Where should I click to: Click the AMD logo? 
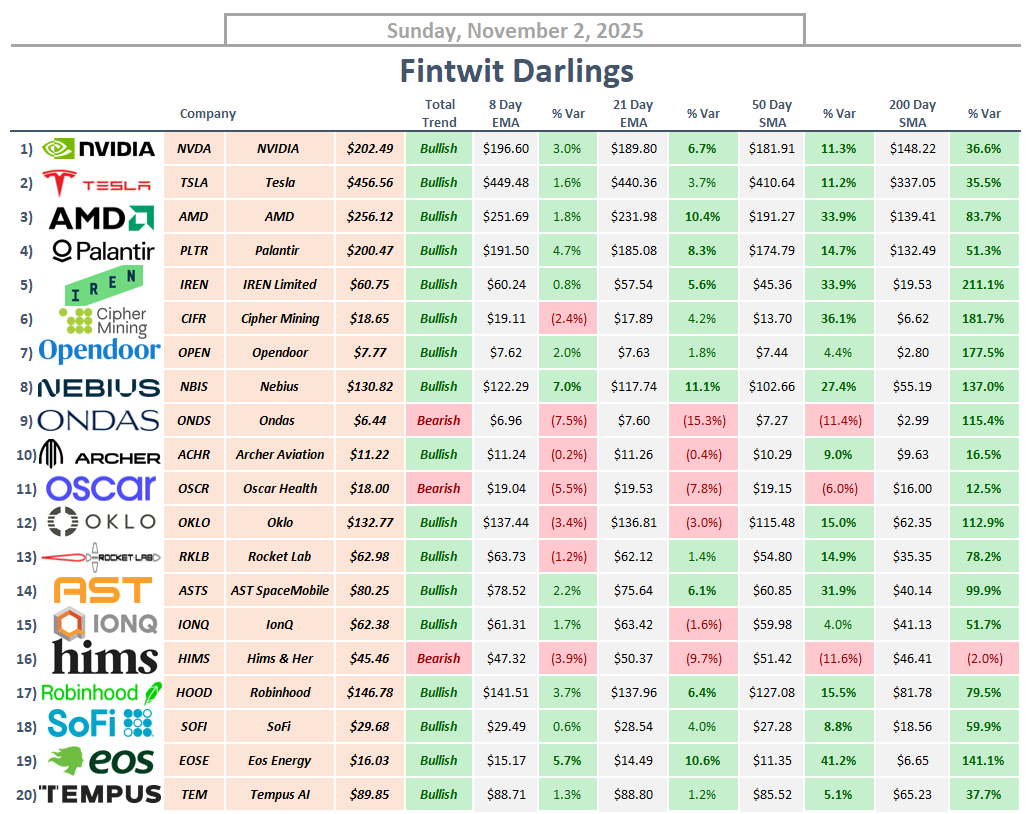101,218
